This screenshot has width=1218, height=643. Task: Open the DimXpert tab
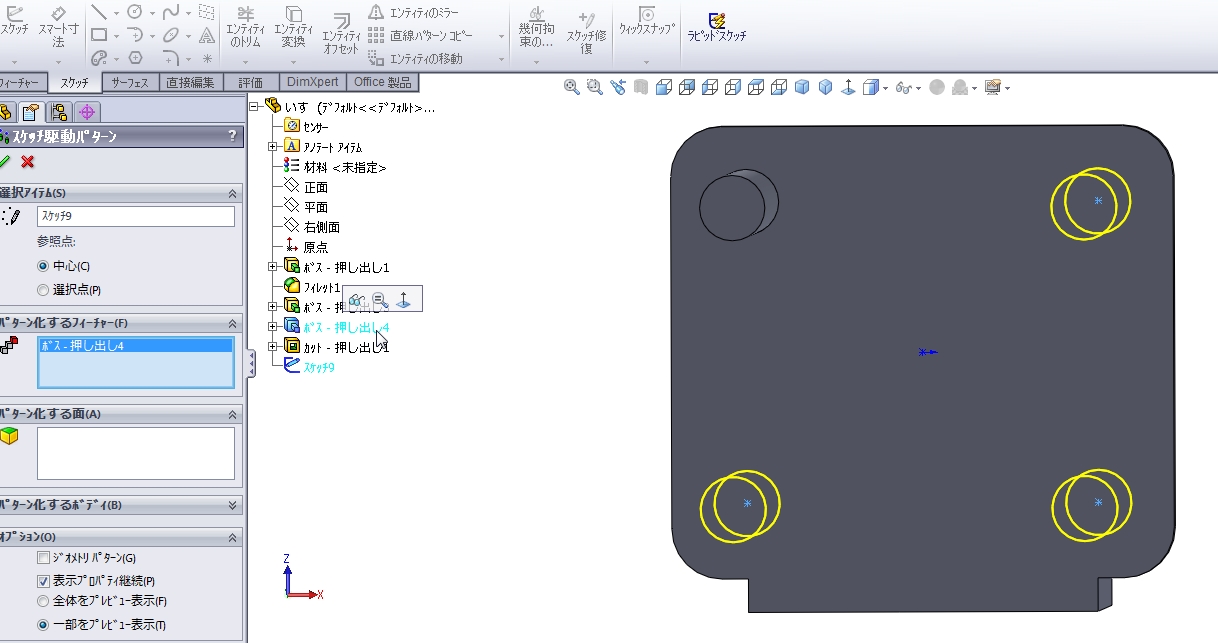tap(312, 82)
